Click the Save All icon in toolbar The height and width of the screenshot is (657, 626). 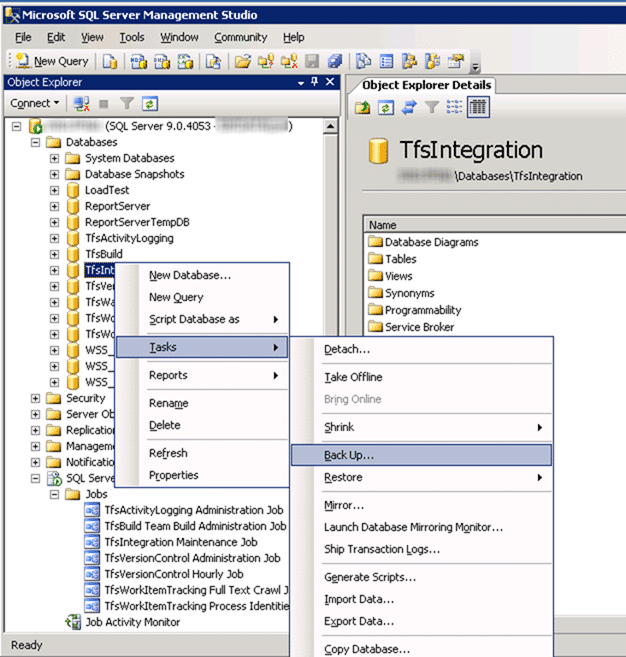(x=334, y=61)
